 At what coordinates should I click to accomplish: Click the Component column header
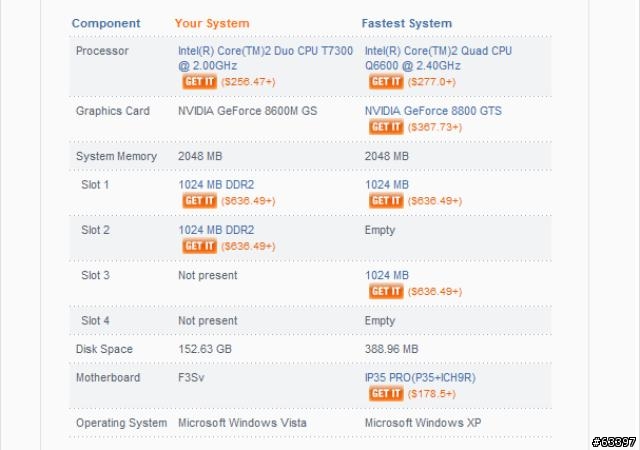pos(106,24)
